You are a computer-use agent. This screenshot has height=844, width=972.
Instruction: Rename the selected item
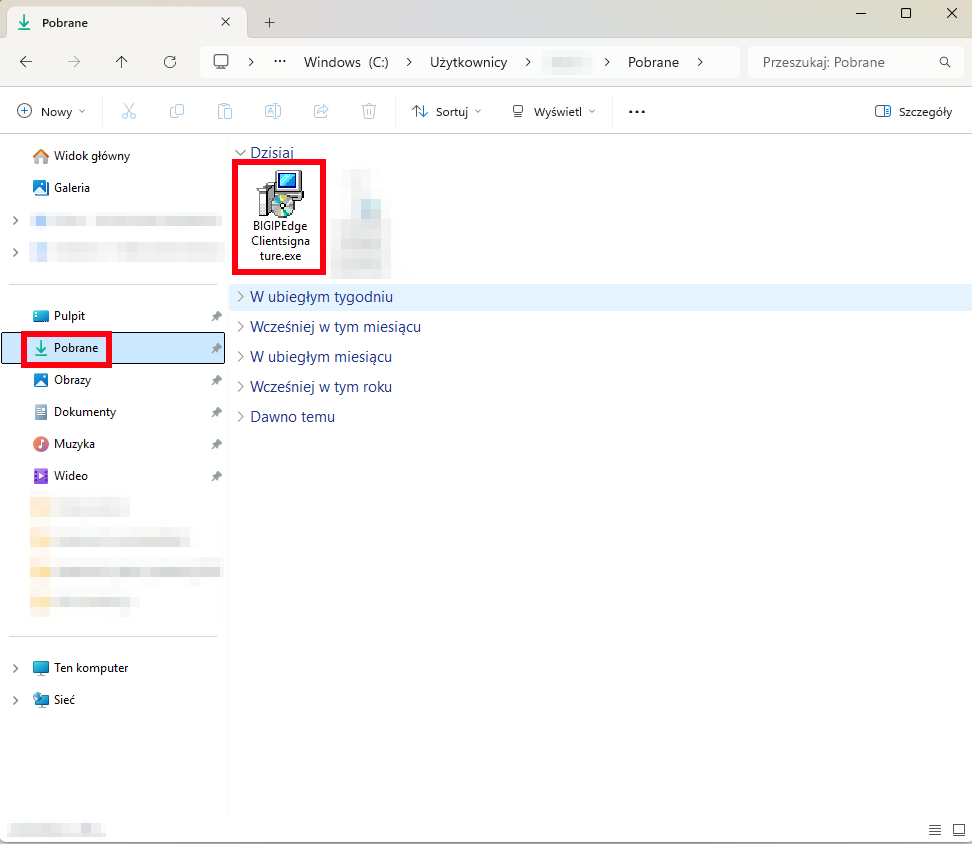273,112
